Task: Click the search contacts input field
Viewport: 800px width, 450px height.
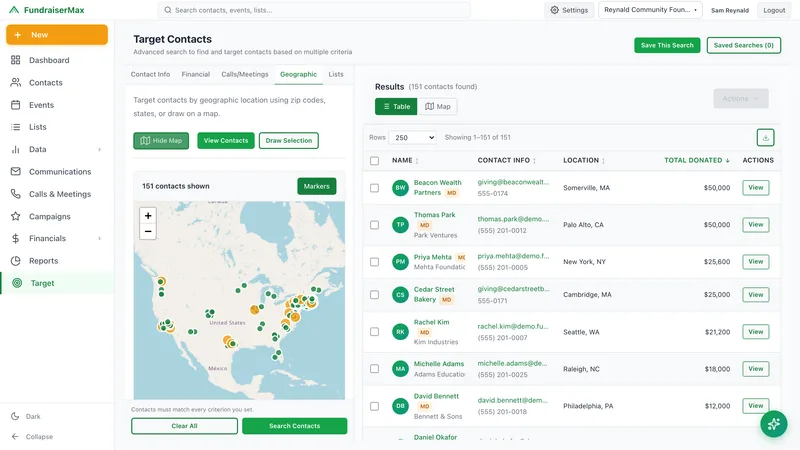Action: coord(314,10)
